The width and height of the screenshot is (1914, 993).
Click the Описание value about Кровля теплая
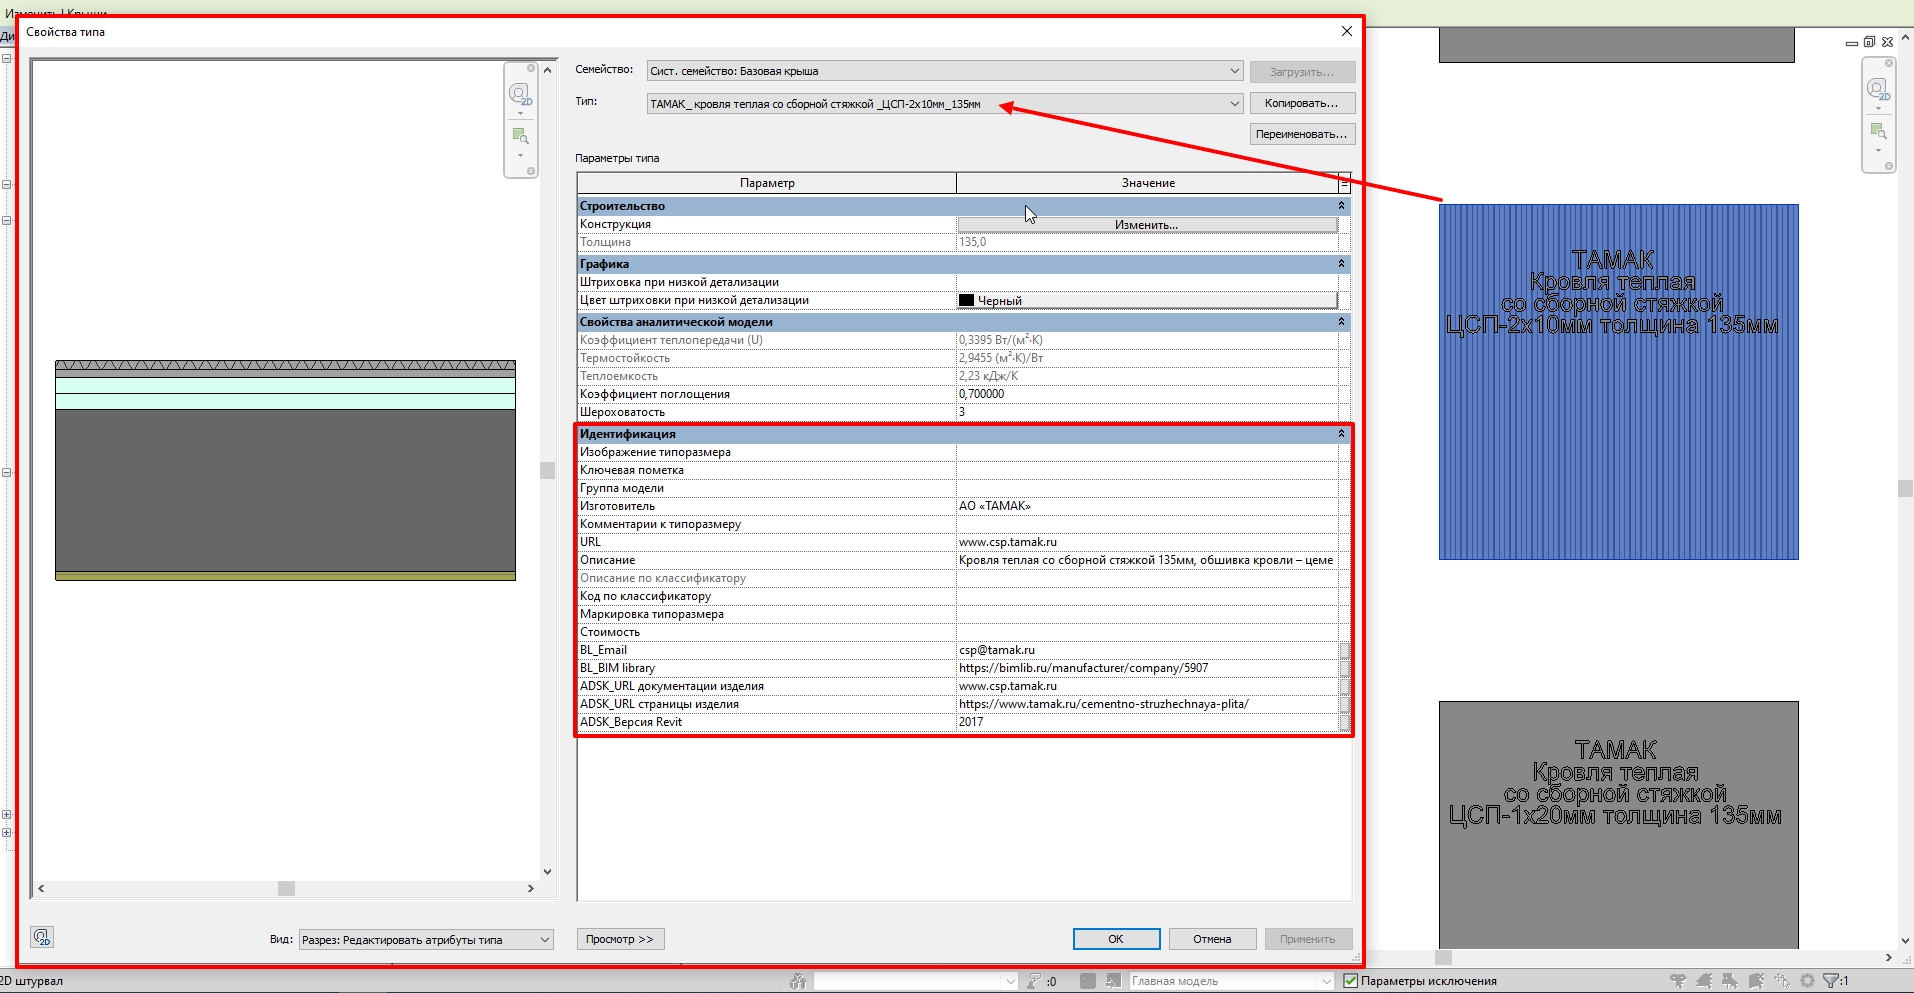click(x=1147, y=560)
